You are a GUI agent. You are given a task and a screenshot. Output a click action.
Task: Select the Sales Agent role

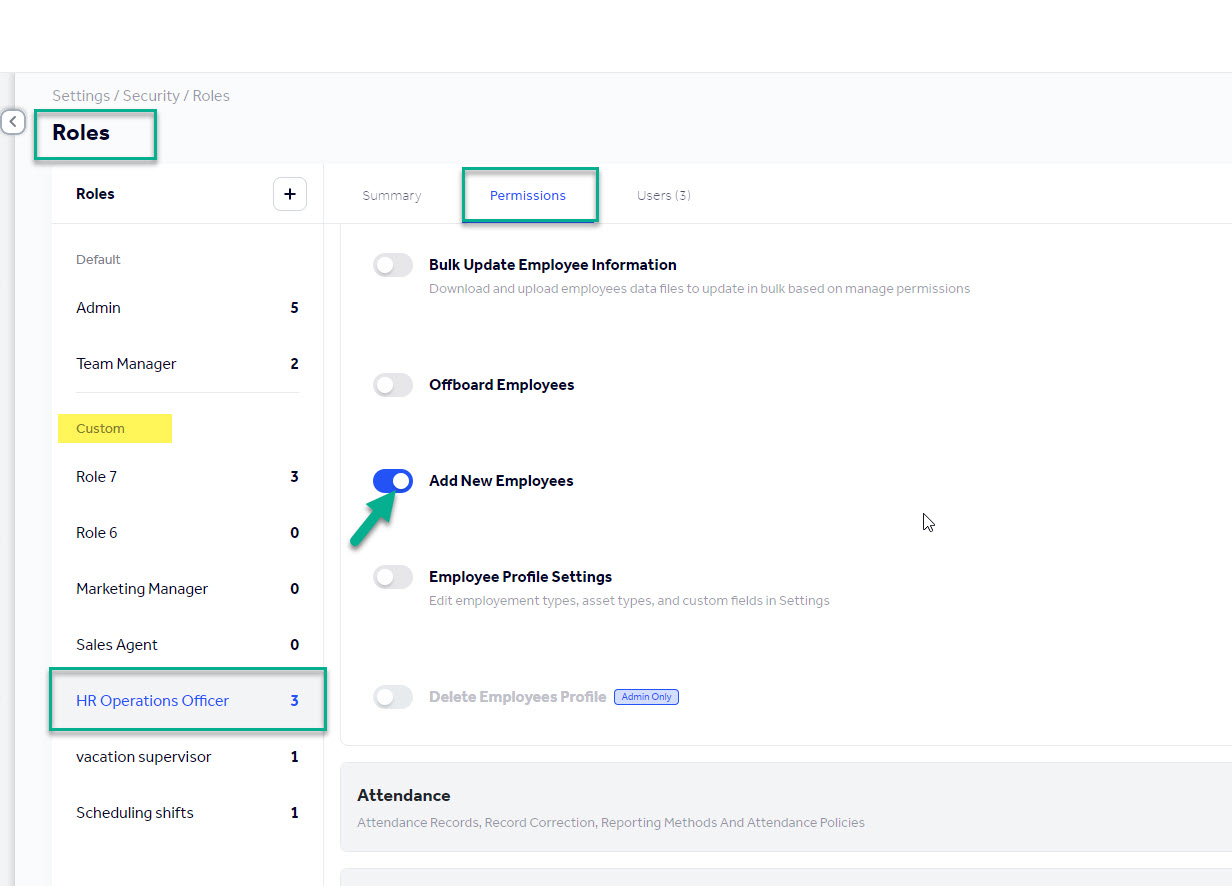pos(117,644)
